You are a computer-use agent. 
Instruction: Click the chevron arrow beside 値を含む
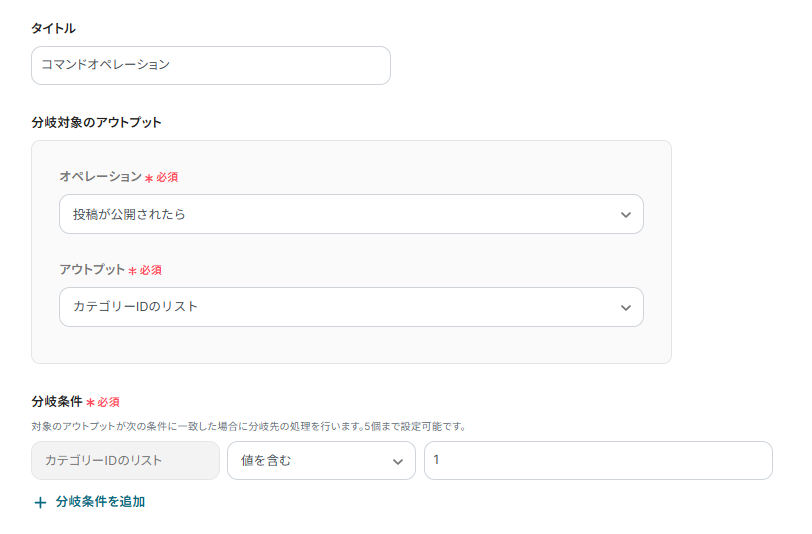[398, 461]
